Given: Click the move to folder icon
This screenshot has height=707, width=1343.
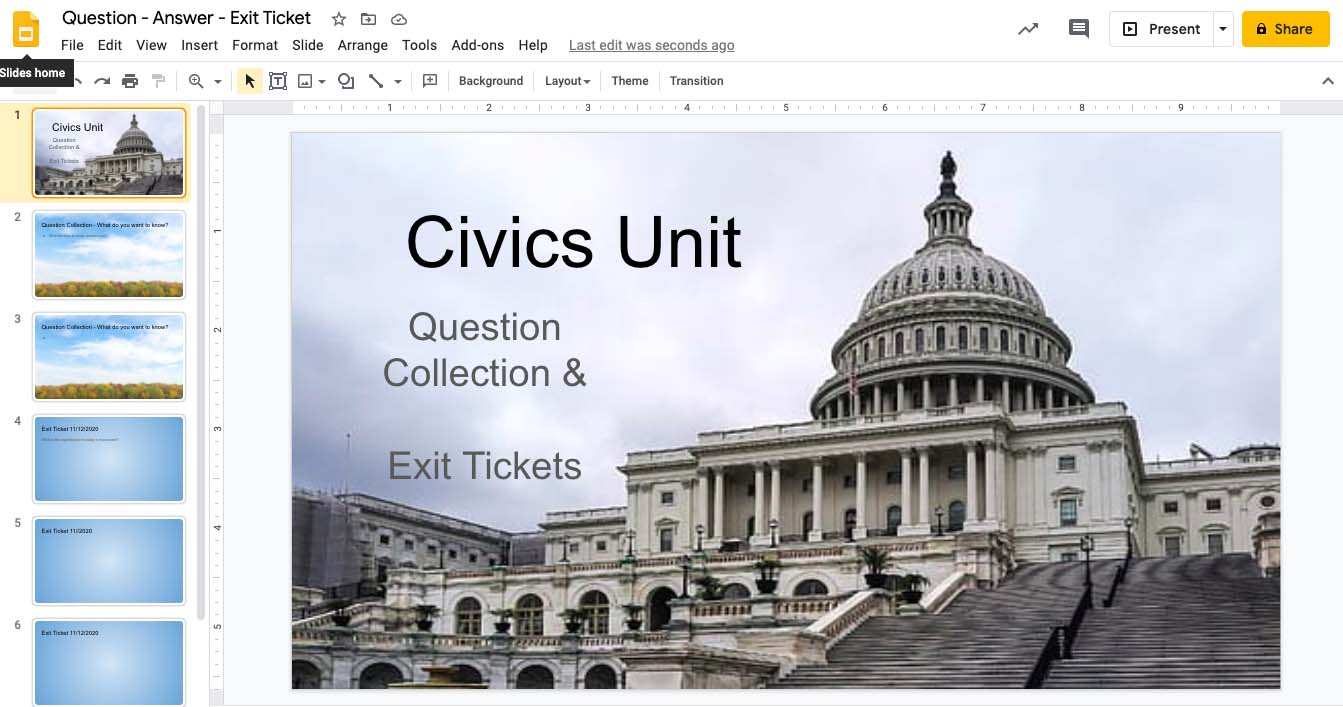Looking at the screenshot, I should click(x=369, y=19).
